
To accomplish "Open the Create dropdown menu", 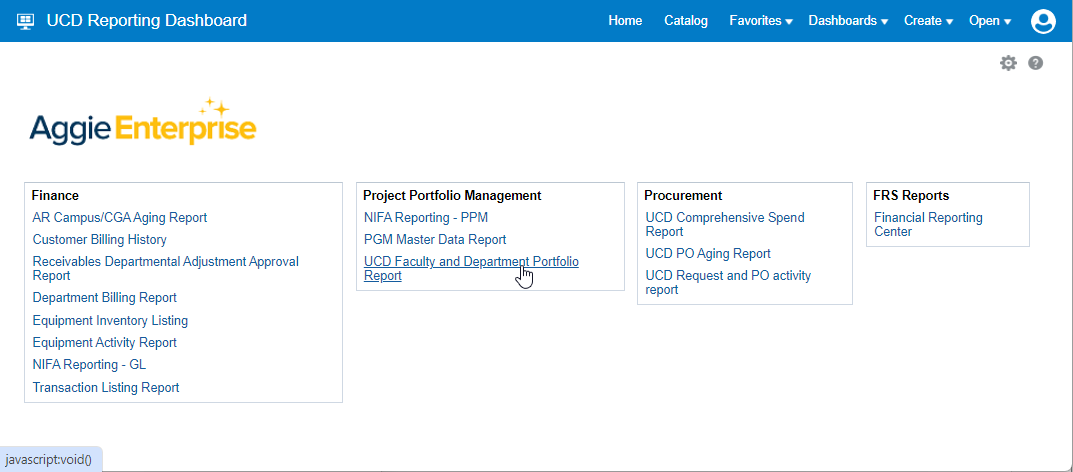I will [x=927, y=21].
